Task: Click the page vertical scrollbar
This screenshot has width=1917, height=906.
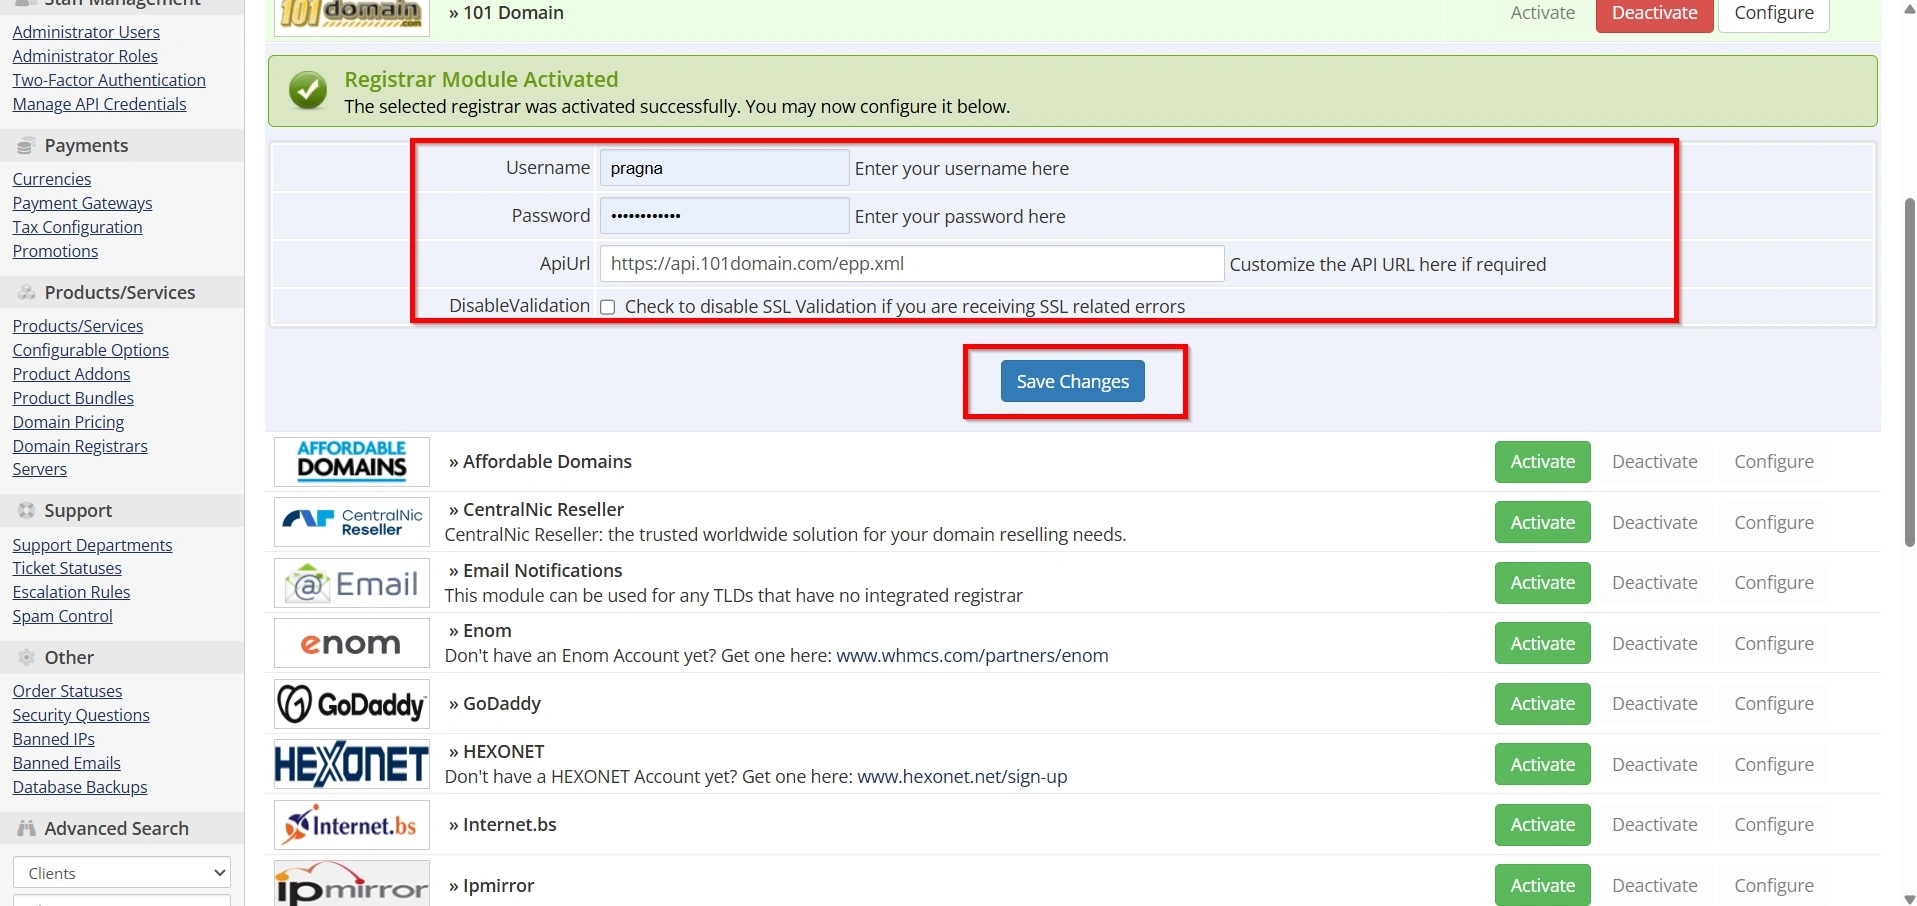Action: tap(1909, 372)
